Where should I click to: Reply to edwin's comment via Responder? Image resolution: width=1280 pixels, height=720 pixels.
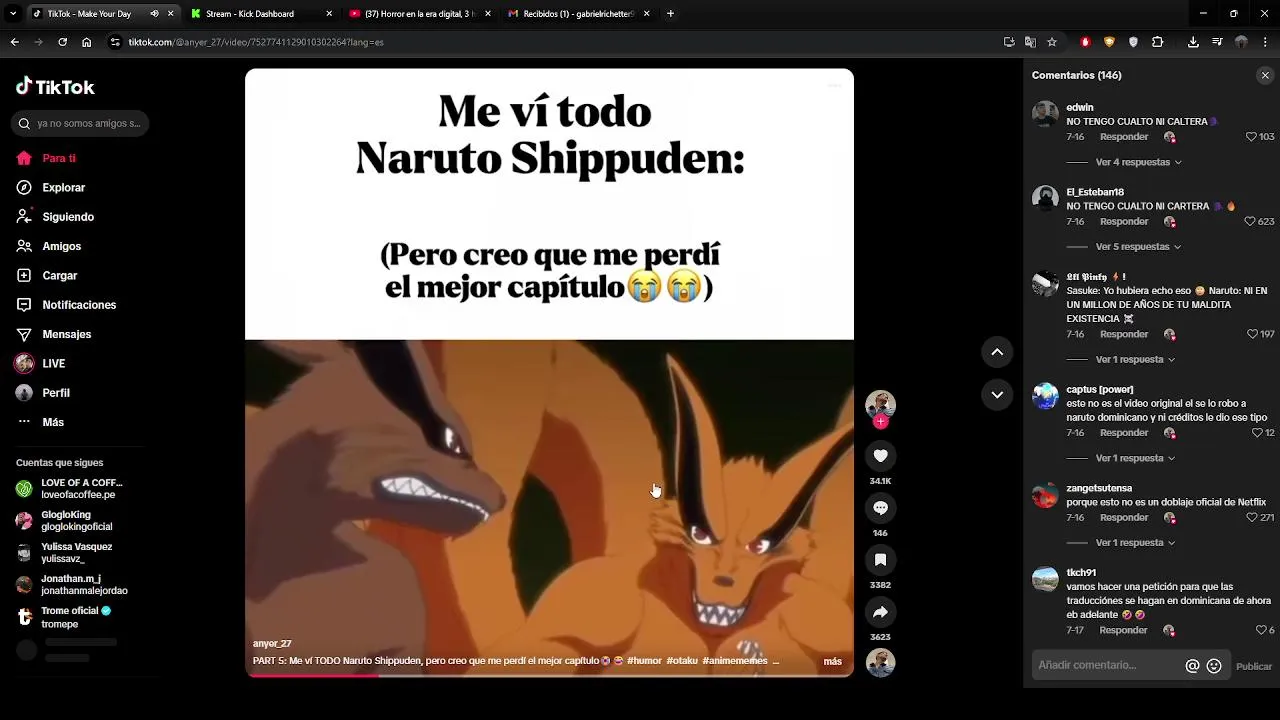1124,137
